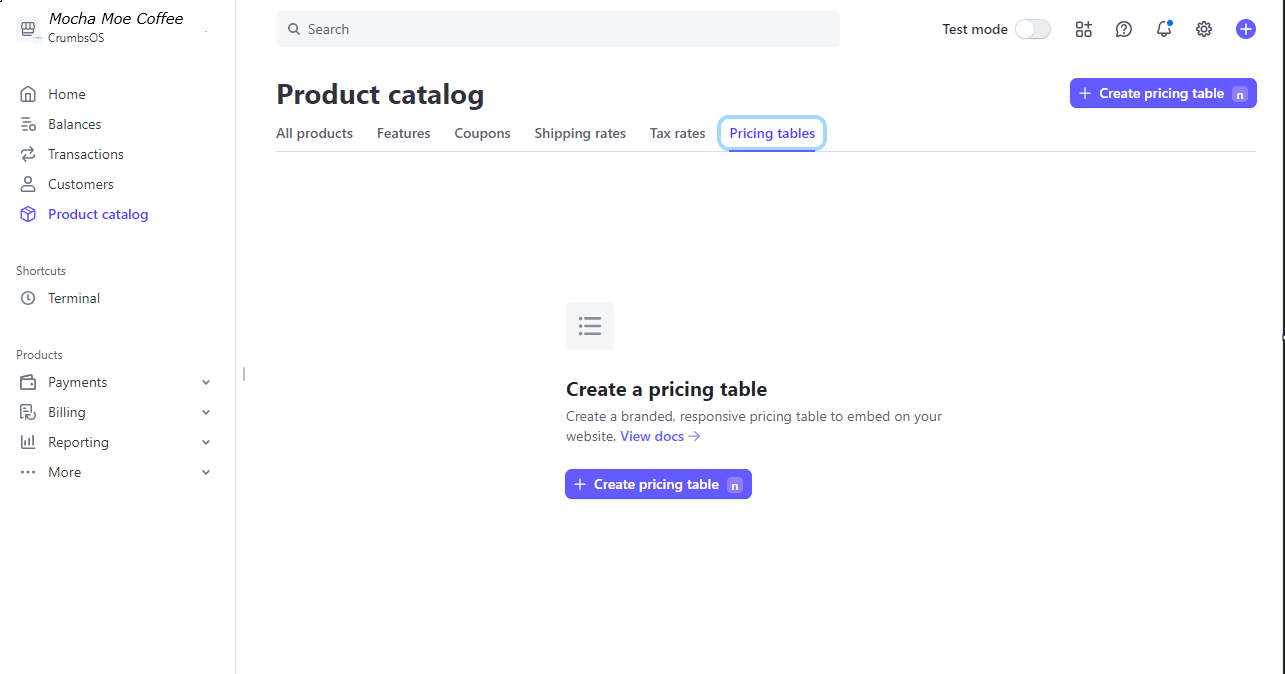Expand the Reporting section
The width and height of the screenshot is (1285, 674).
pyautogui.click(x=206, y=442)
